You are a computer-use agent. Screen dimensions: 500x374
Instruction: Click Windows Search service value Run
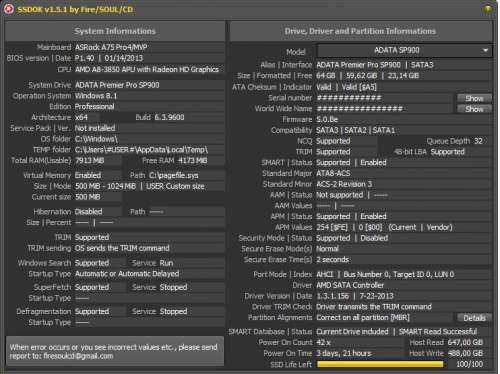click(166, 263)
